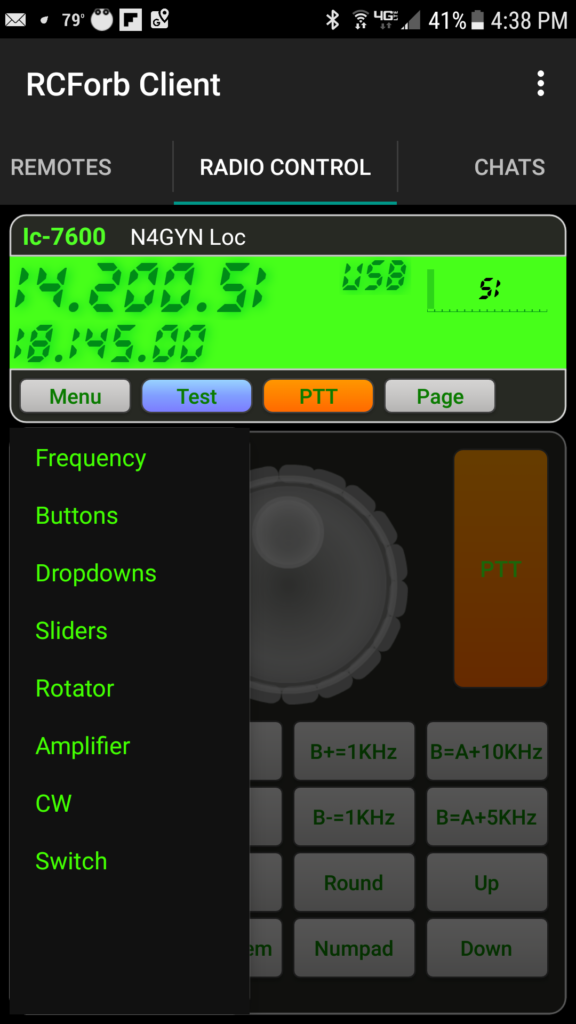This screenshot has width=576, height=1024.
Task: Tap the Bluetooth status icon
Action: click(x=333, y=20)
